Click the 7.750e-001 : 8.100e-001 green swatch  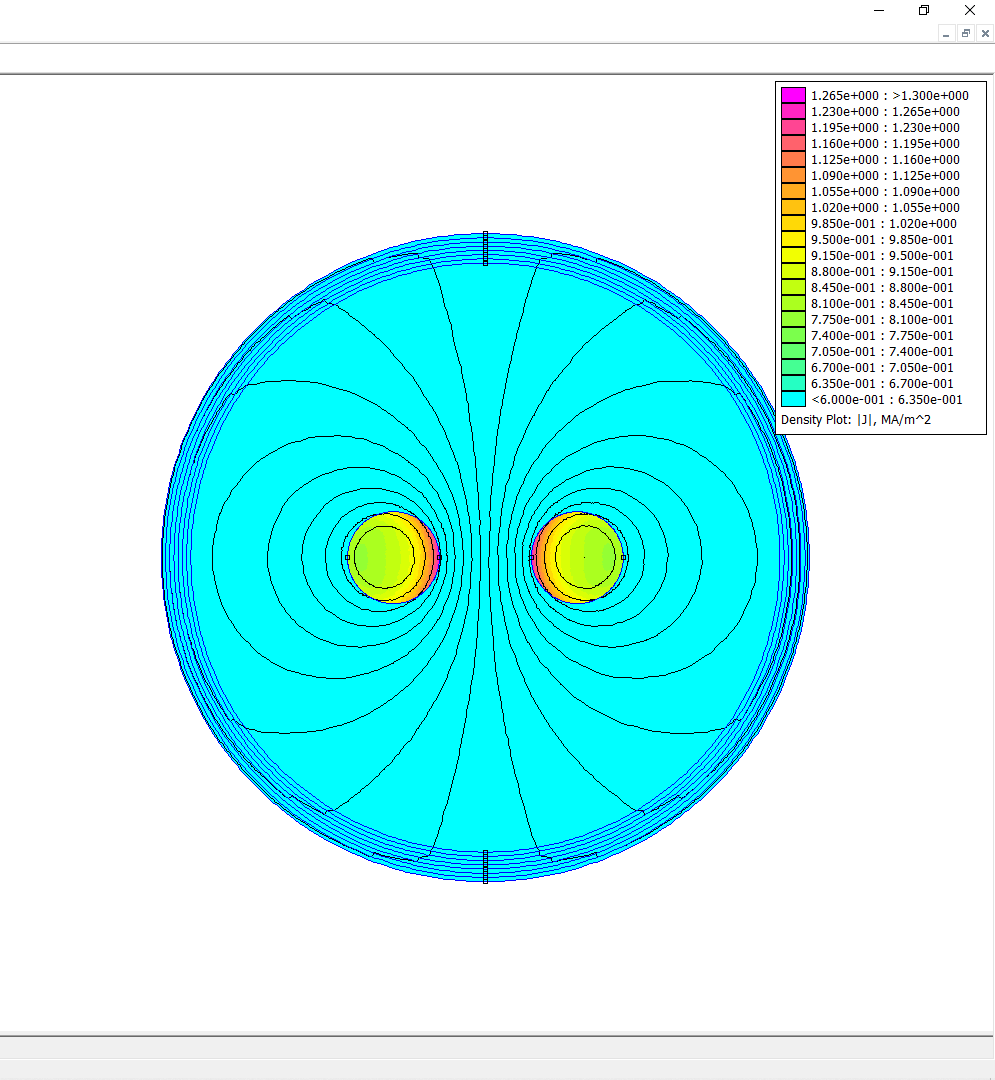point(793,320)
